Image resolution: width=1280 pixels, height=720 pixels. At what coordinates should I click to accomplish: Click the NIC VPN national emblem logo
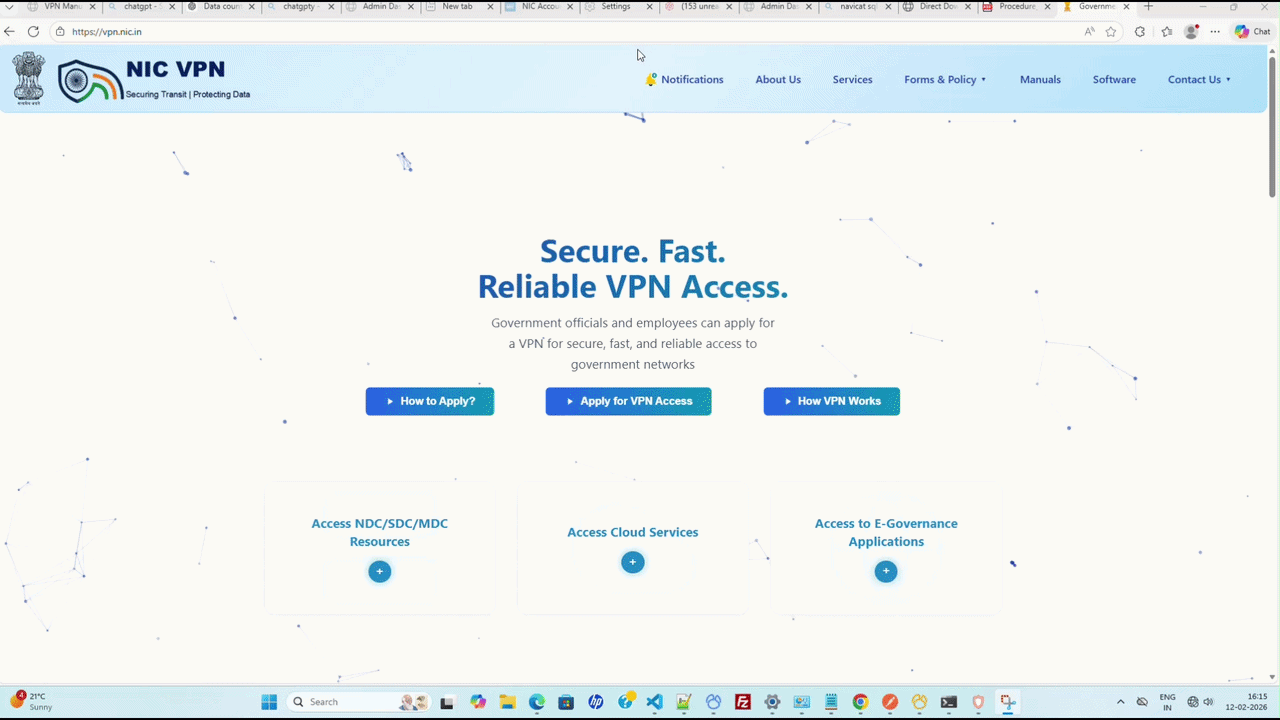(x=28, y=79)
